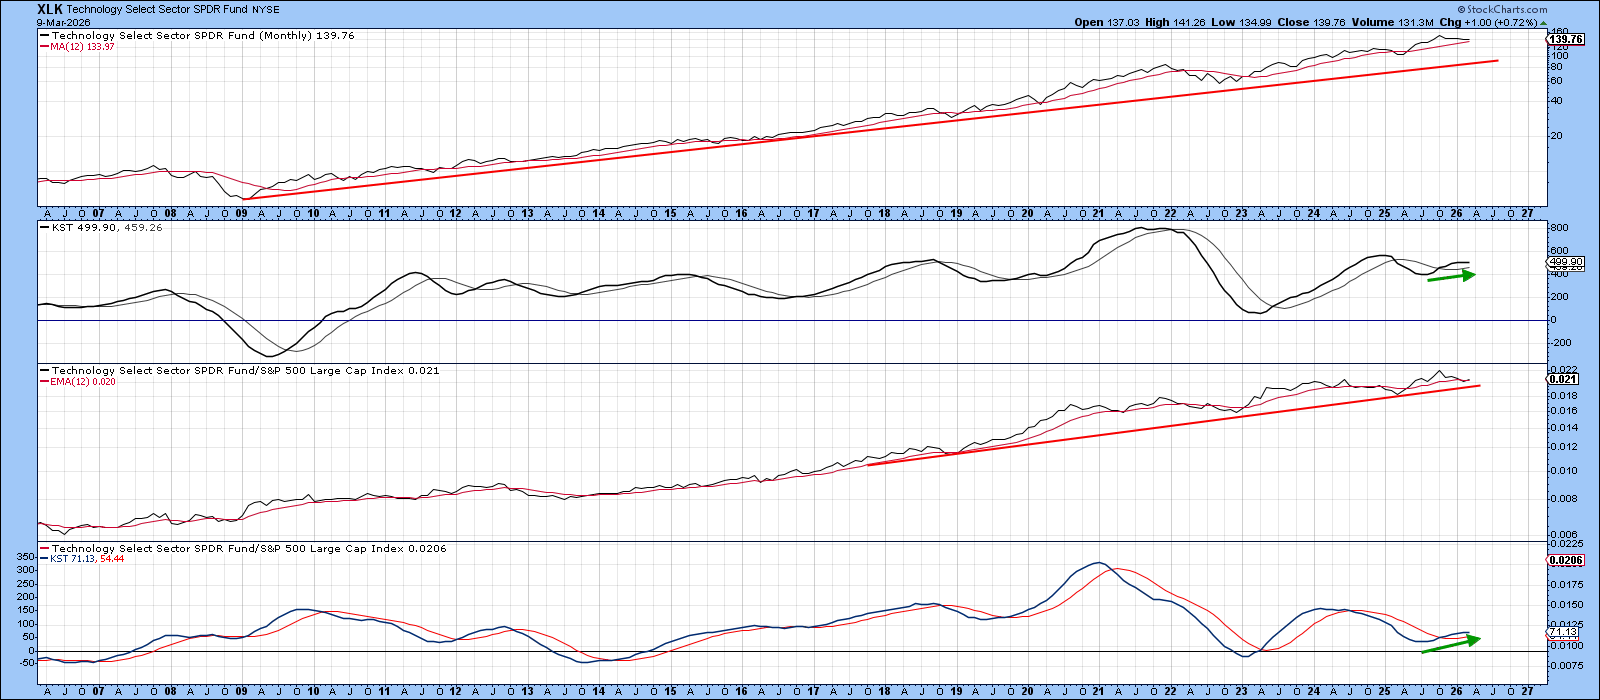Click the Chg +1.00 (+0.72%) value

[1490, 22]
